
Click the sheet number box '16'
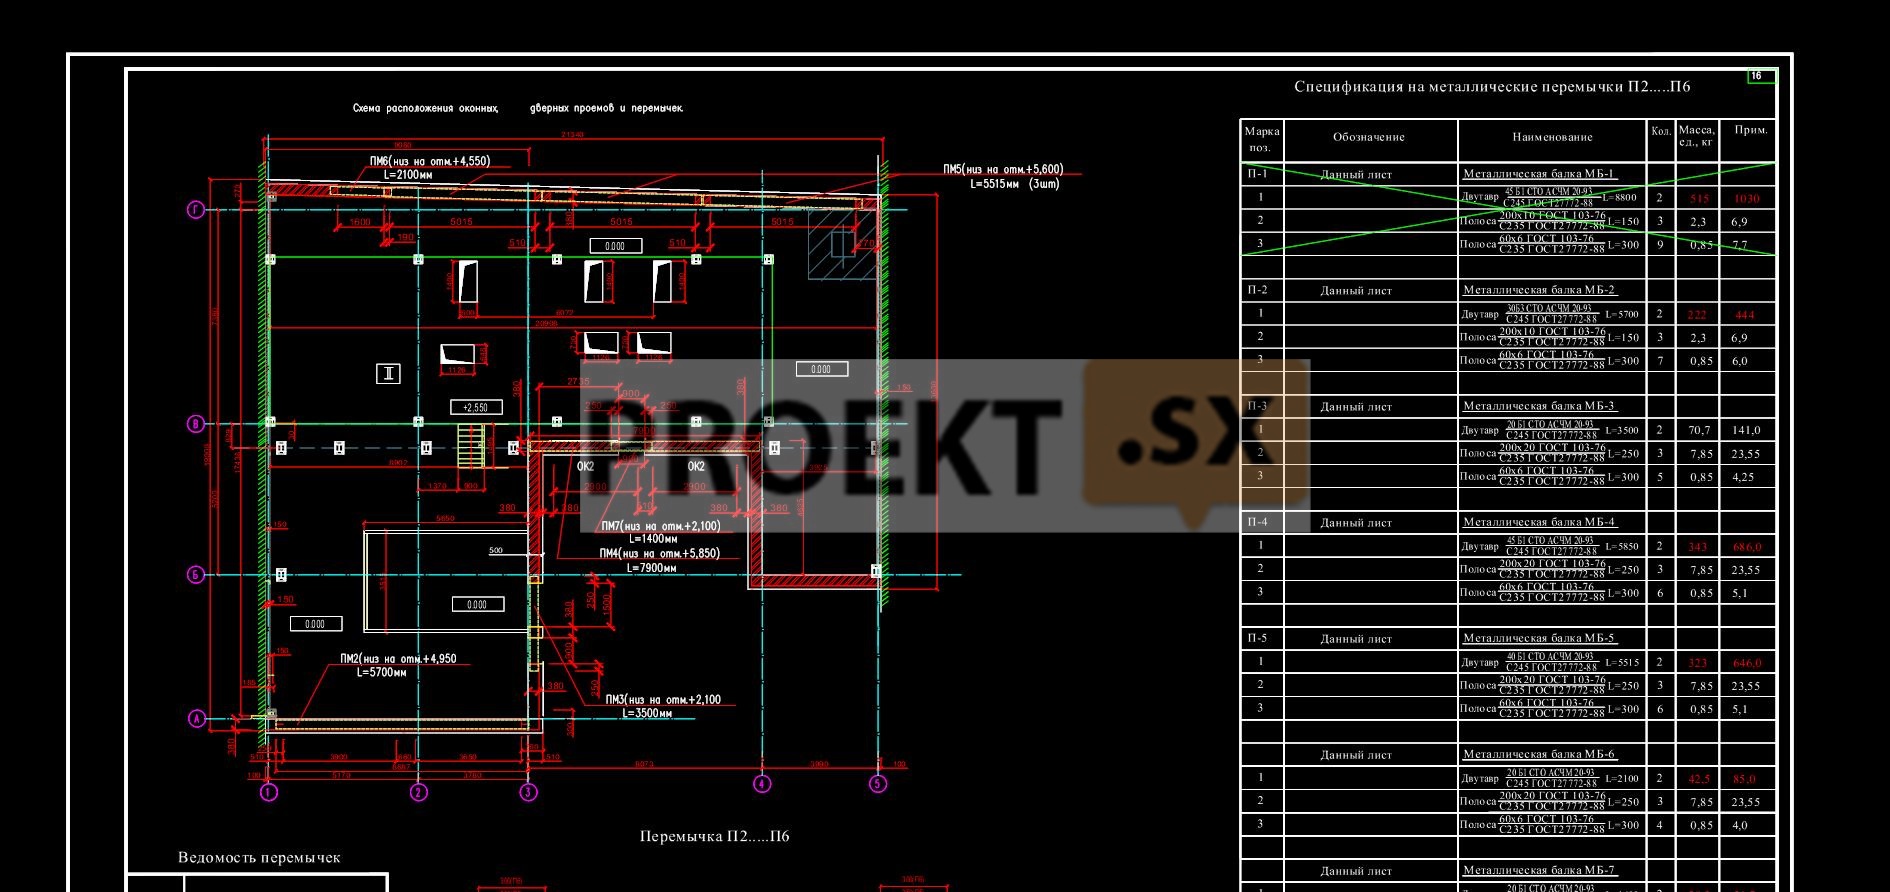1761,76
